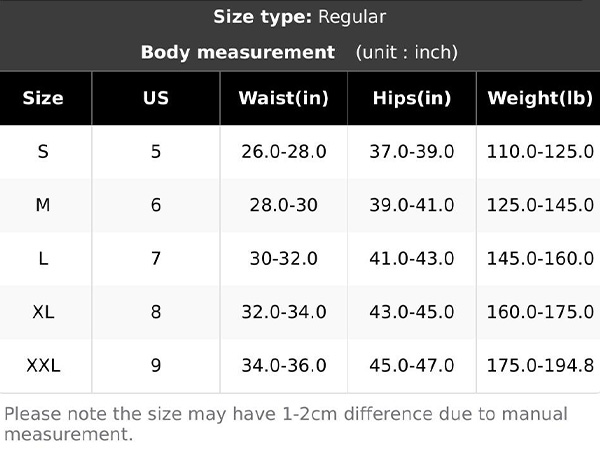This screenshot has width=600, height=450.
Task: Click the (unit : inch) label
Action: [407, 52]
